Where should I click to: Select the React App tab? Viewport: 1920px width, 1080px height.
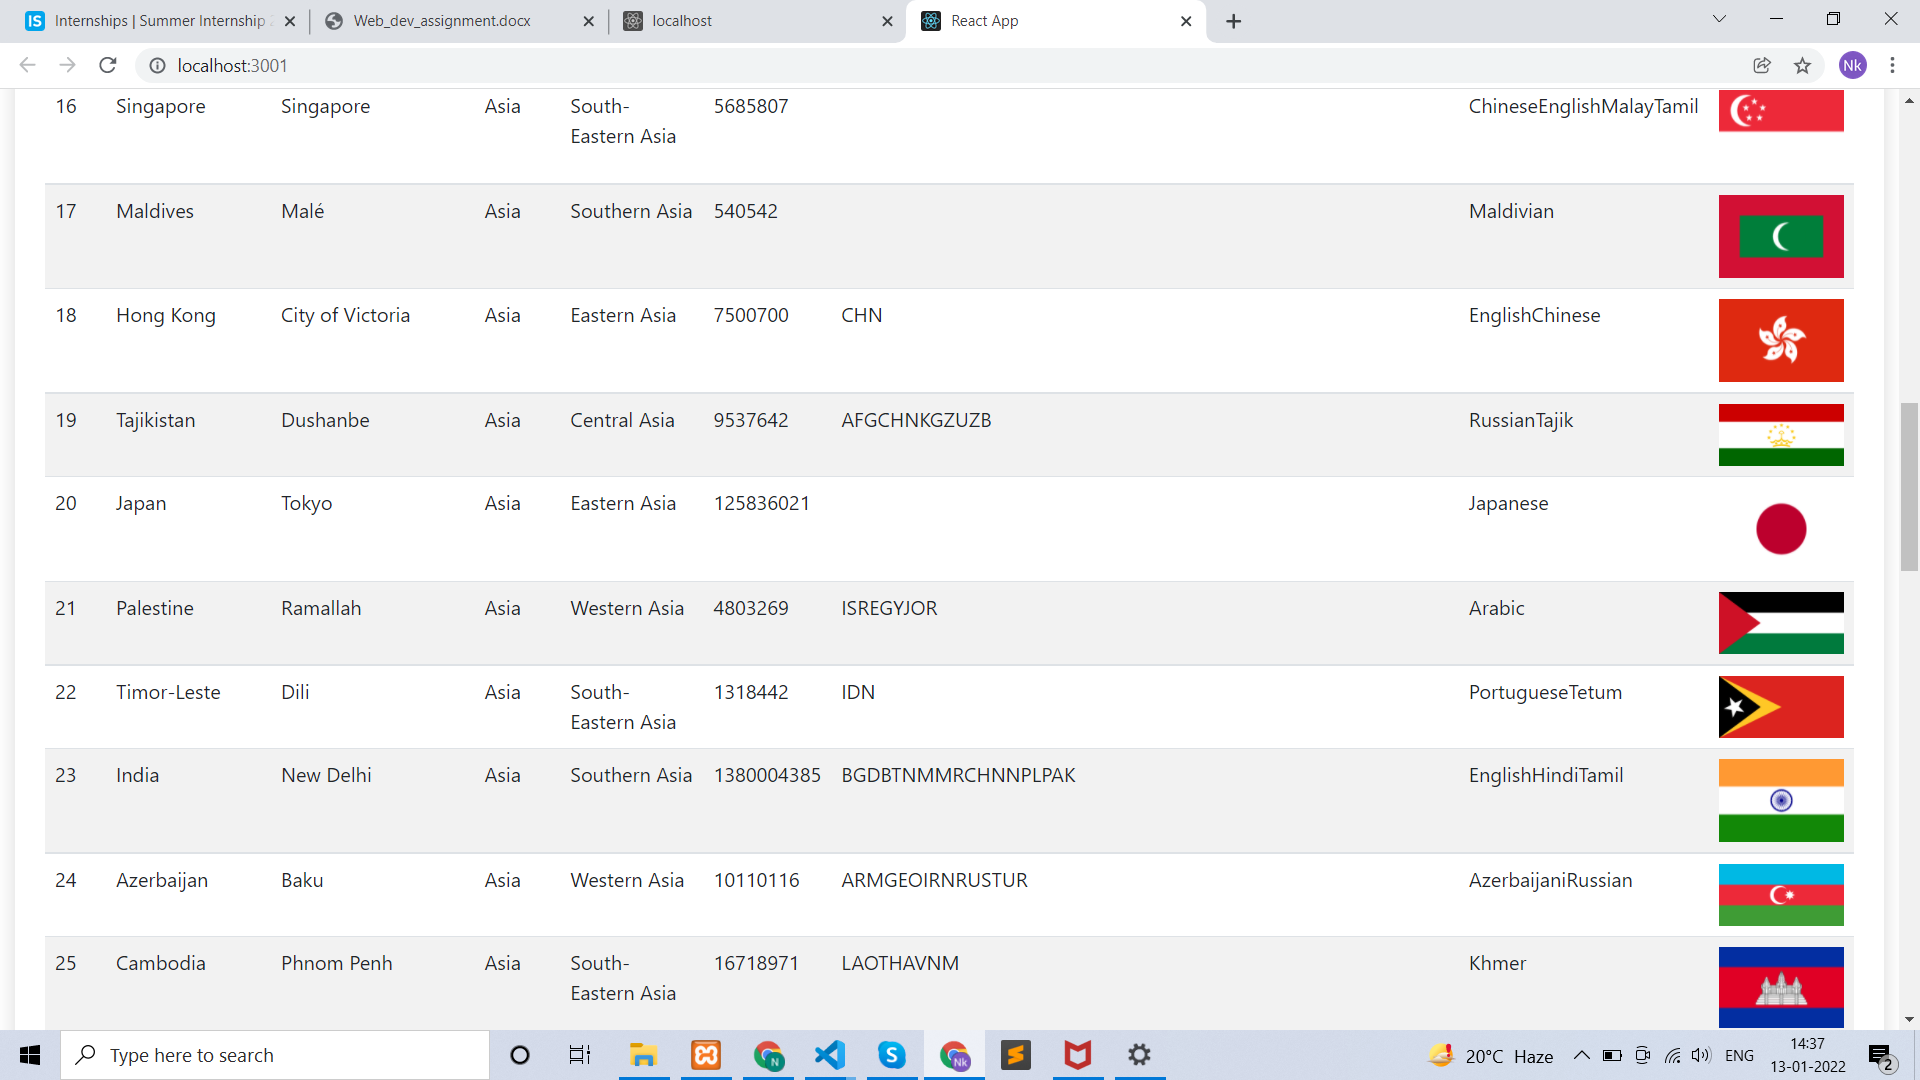(1055, 21)
